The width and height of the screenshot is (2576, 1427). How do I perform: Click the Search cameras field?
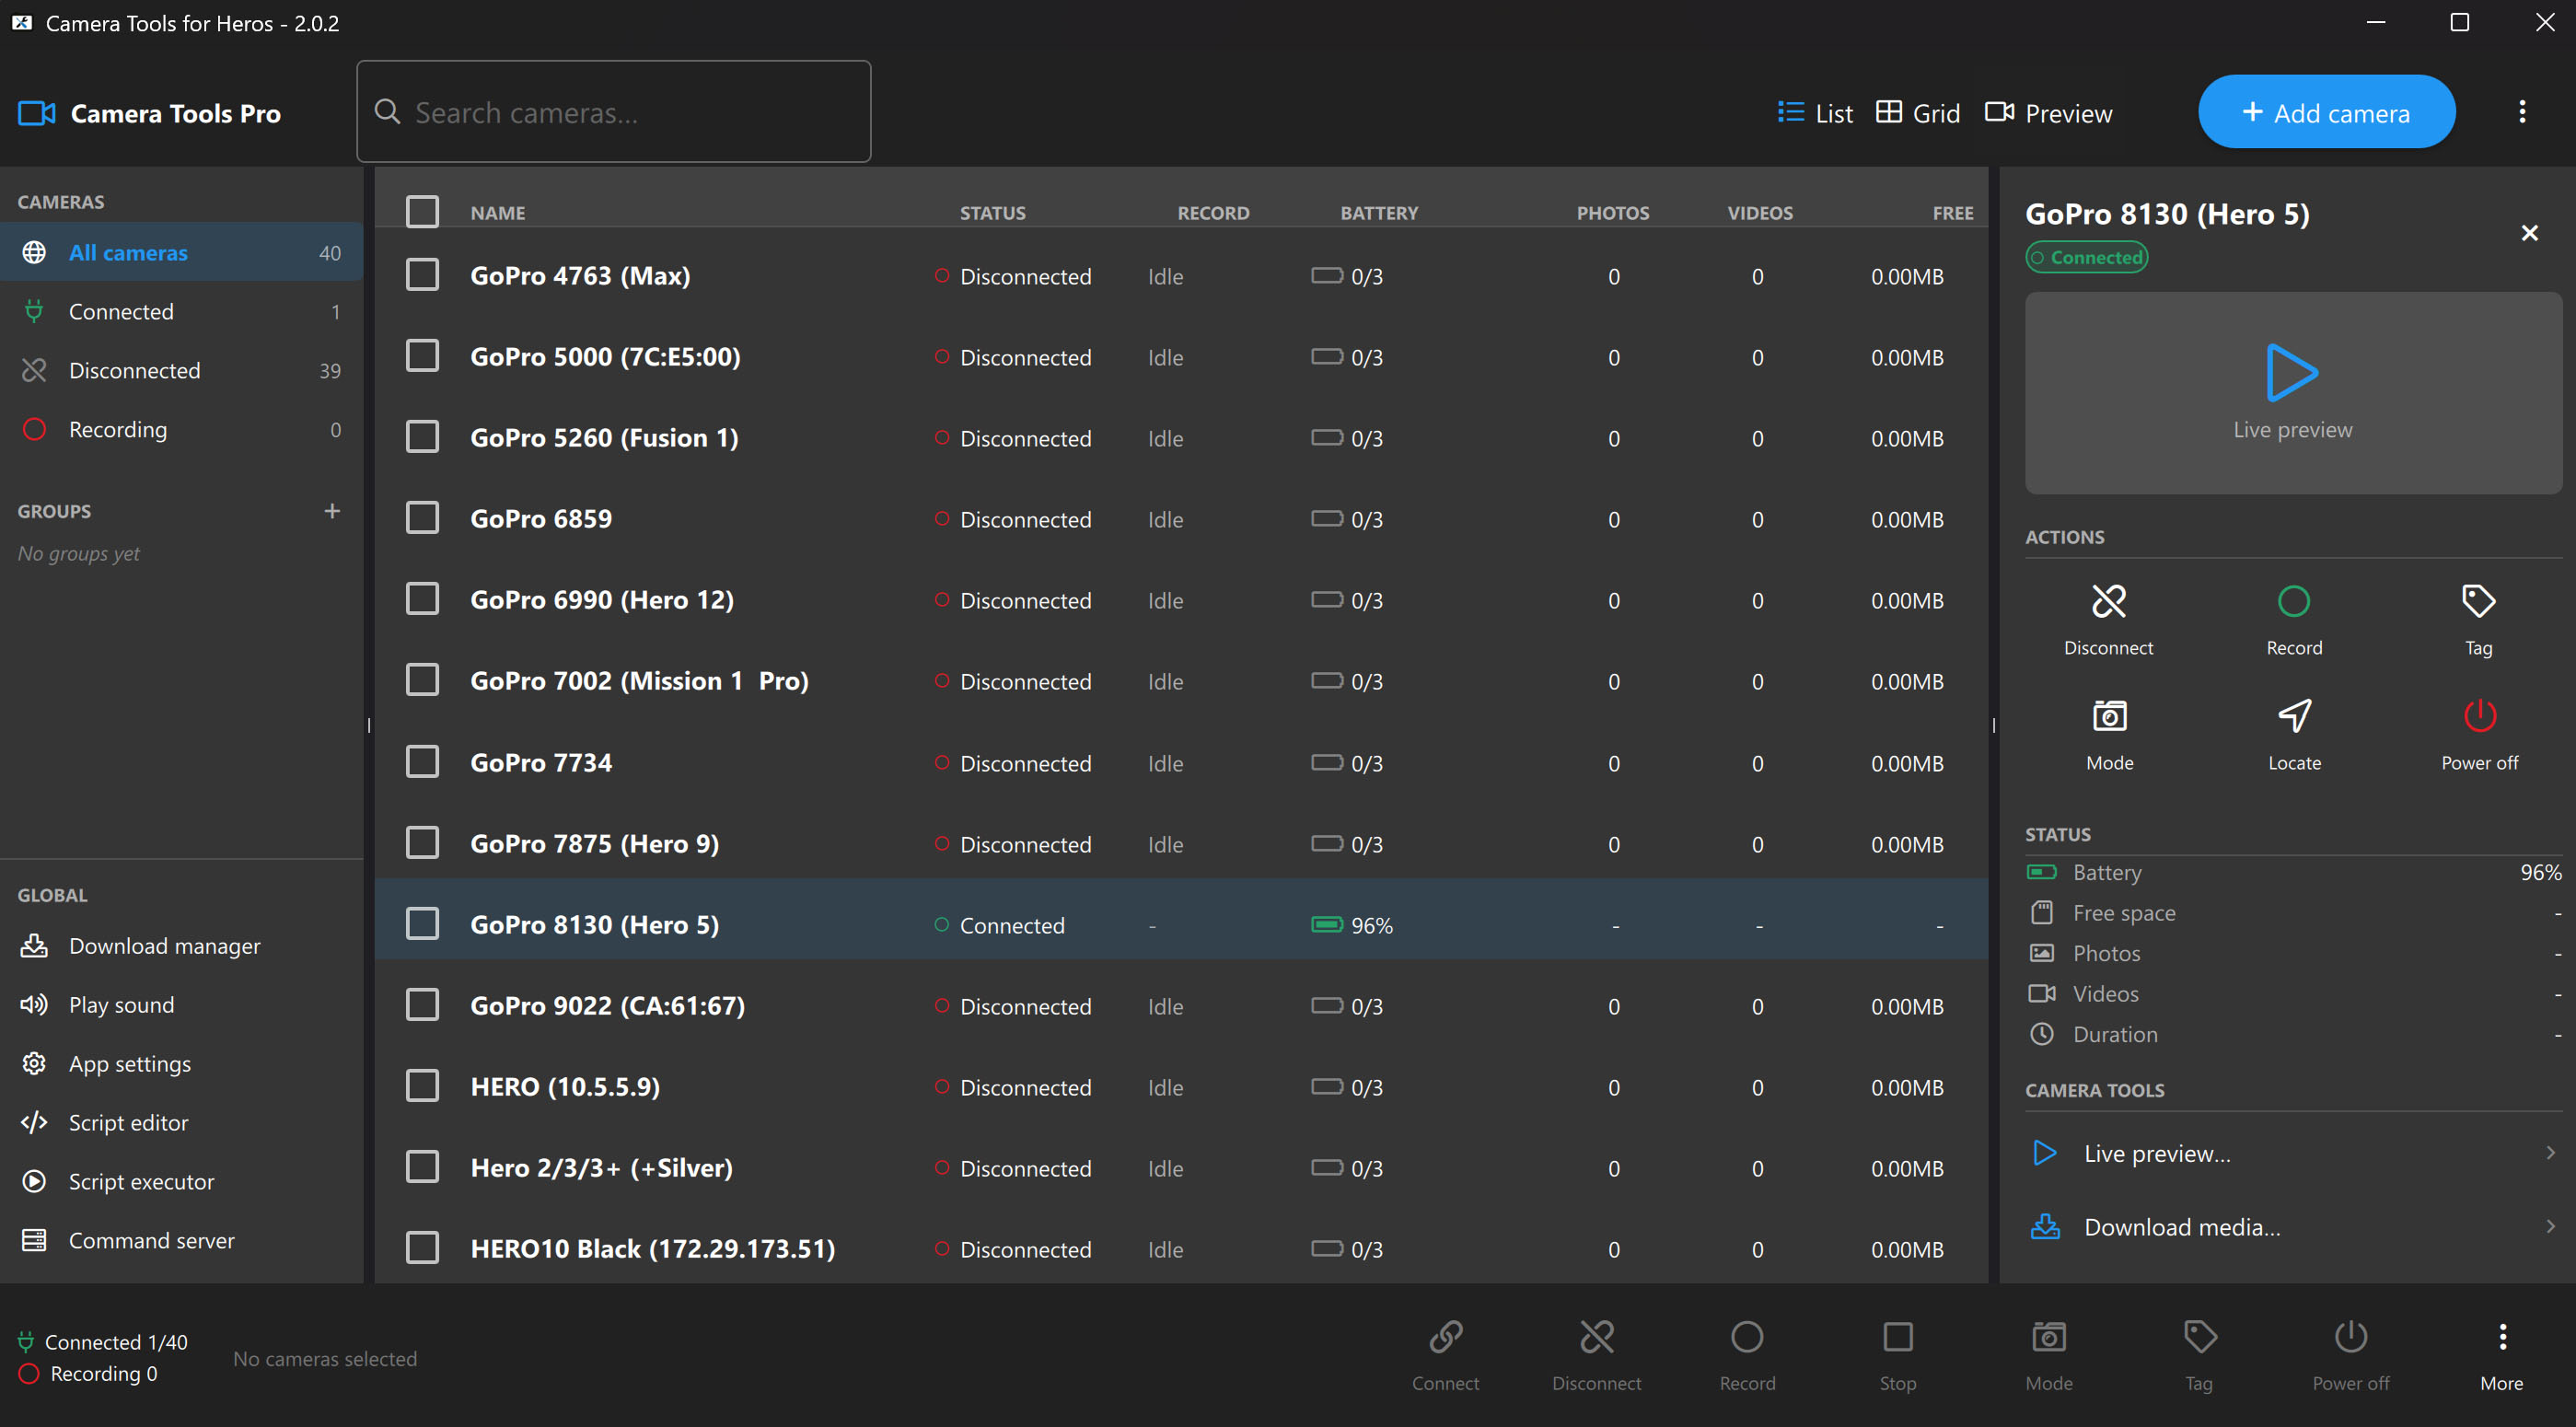[x=613, y=112]
